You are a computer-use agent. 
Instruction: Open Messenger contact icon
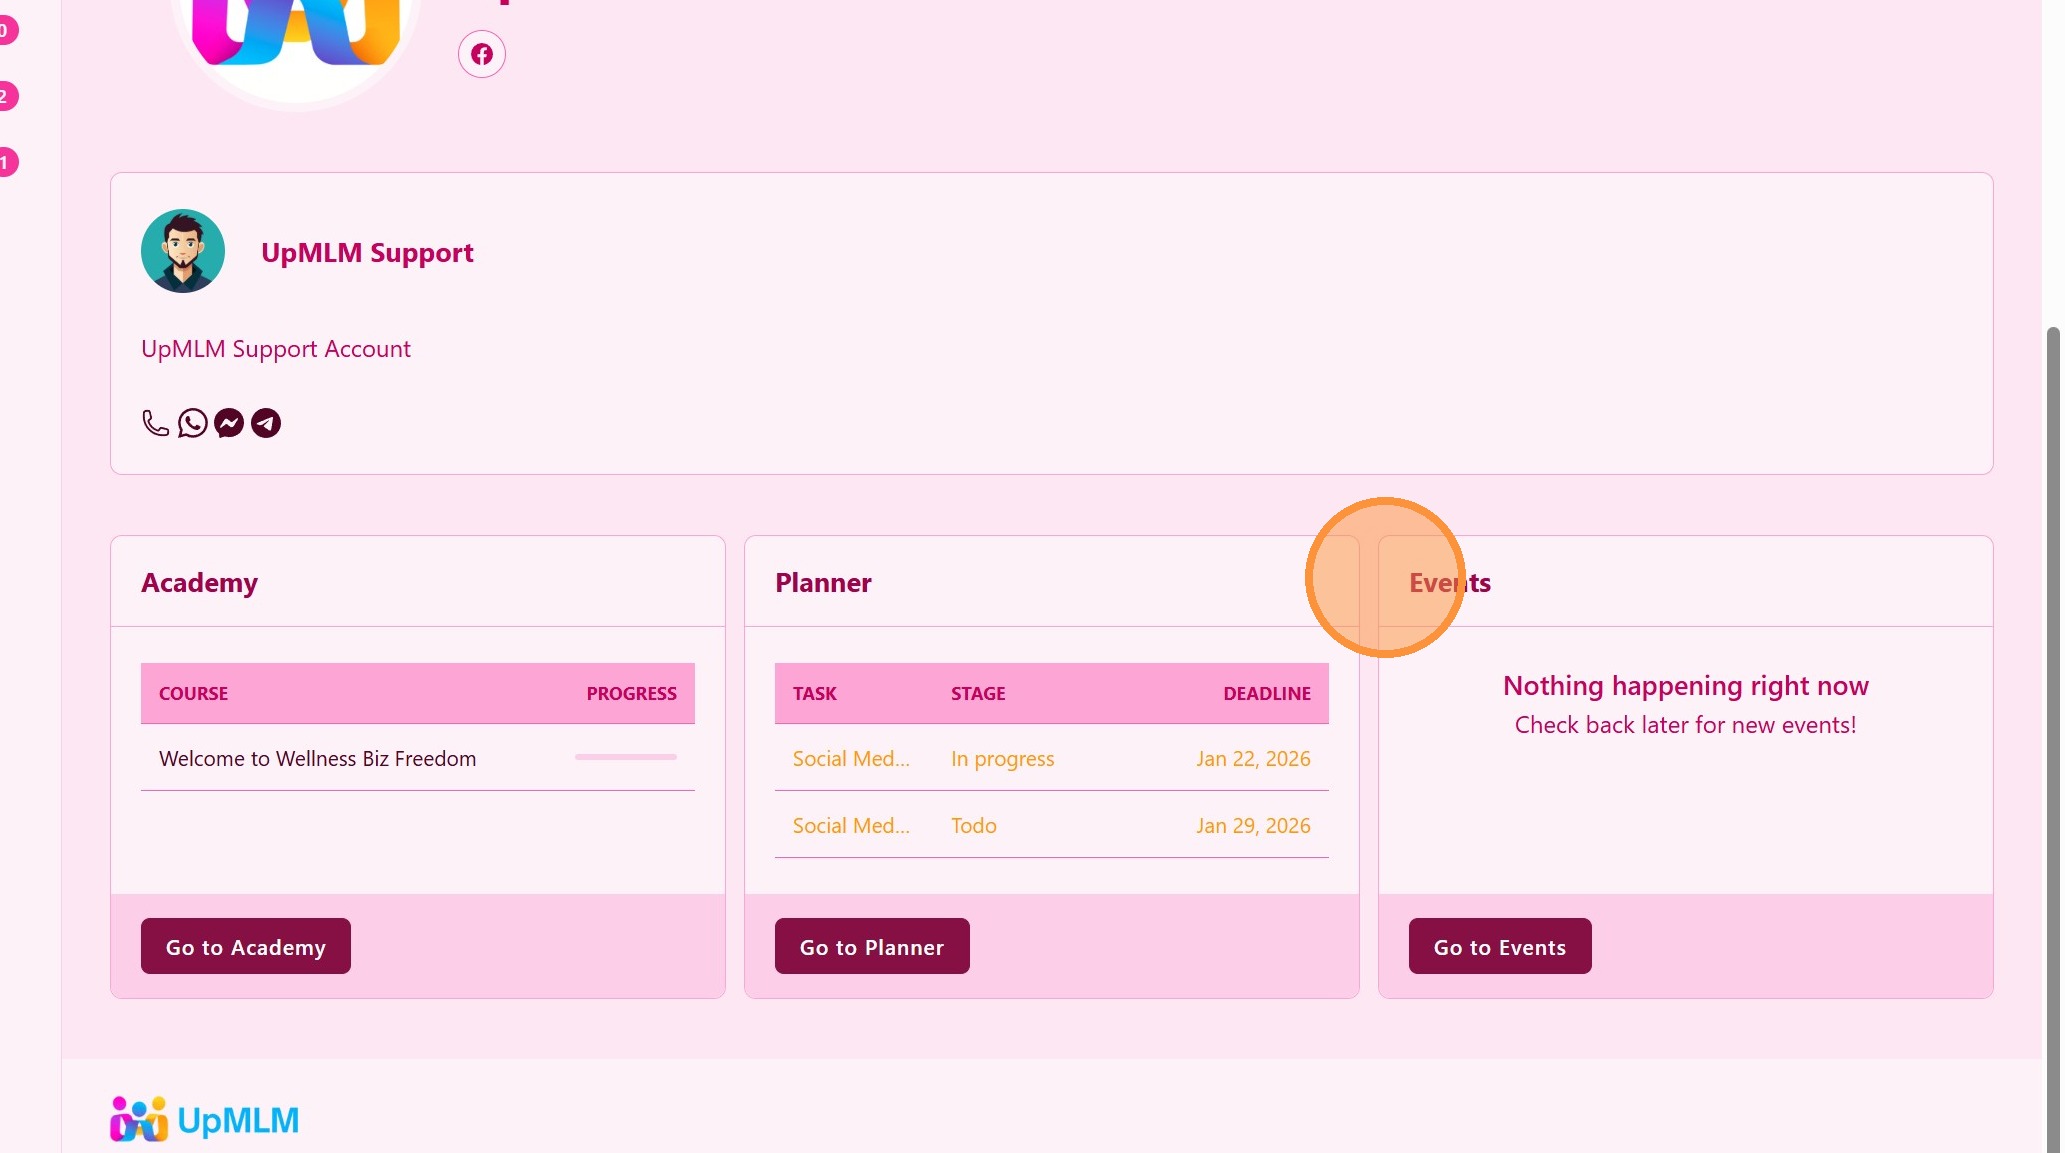point(229,423)
